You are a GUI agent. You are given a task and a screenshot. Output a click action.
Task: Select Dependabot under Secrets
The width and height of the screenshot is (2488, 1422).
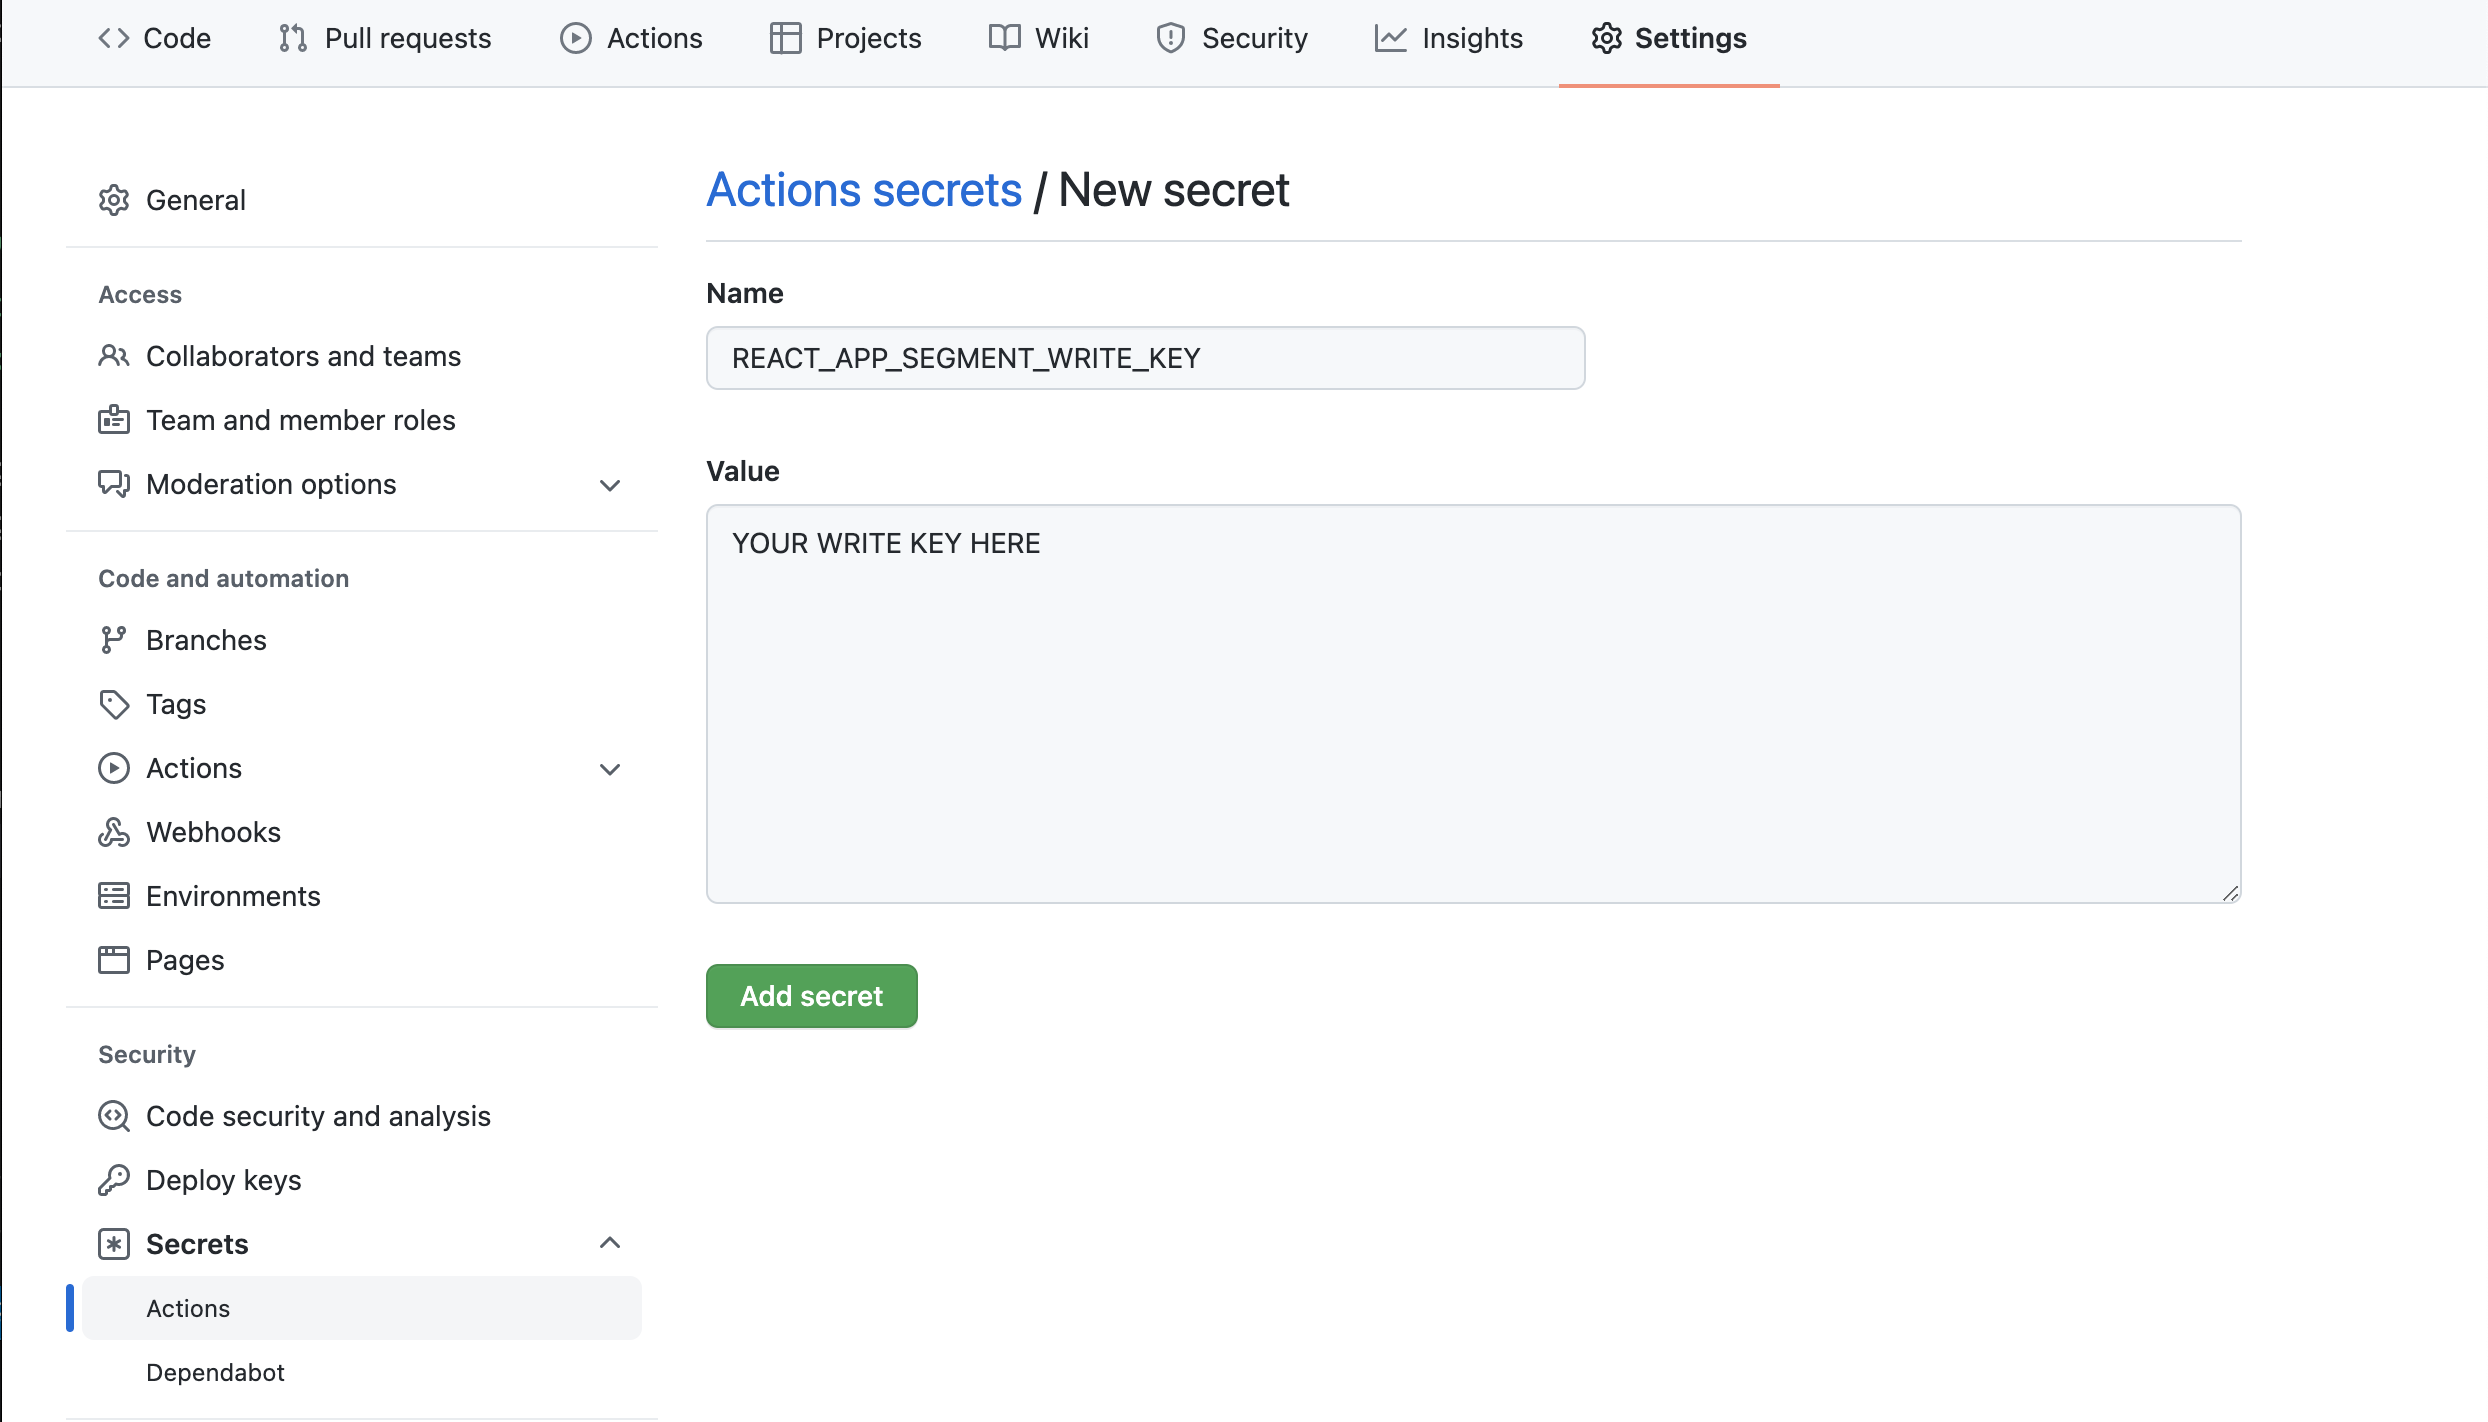[x=215, y=1372]
